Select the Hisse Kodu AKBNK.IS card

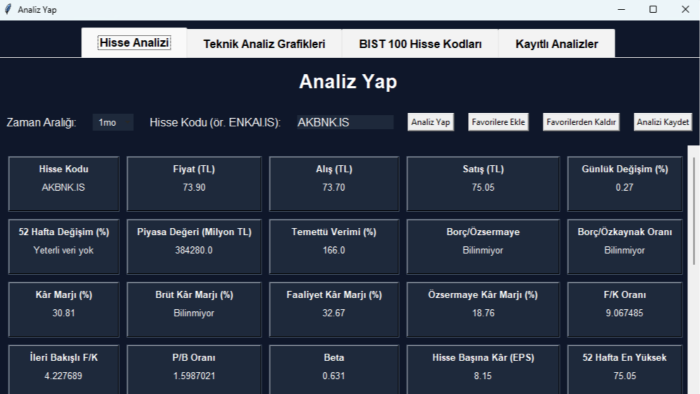point(63,183)
